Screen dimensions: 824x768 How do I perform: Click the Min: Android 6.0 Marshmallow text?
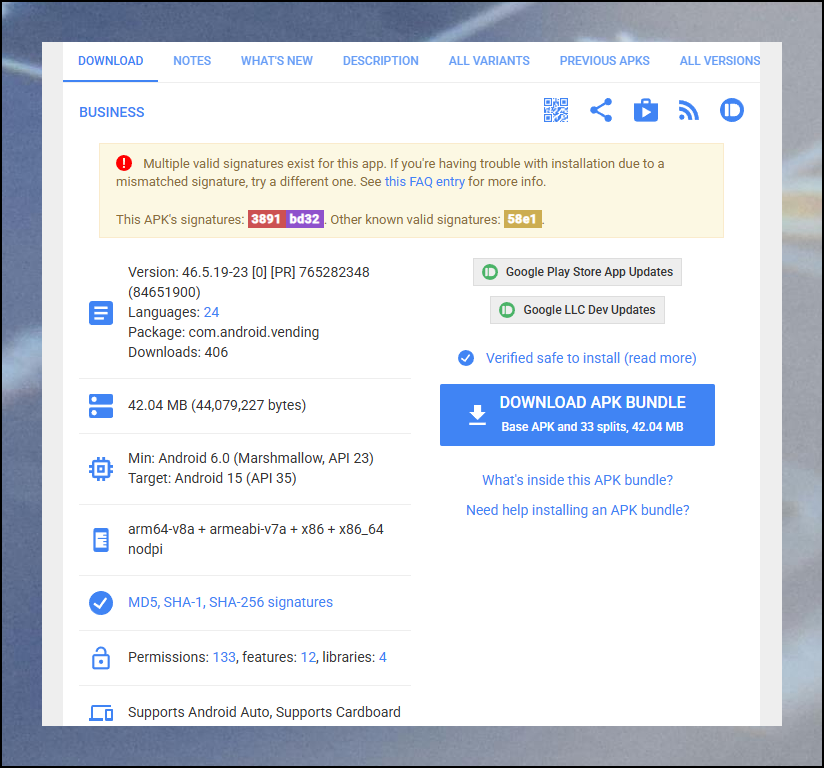tap(251, 458)
